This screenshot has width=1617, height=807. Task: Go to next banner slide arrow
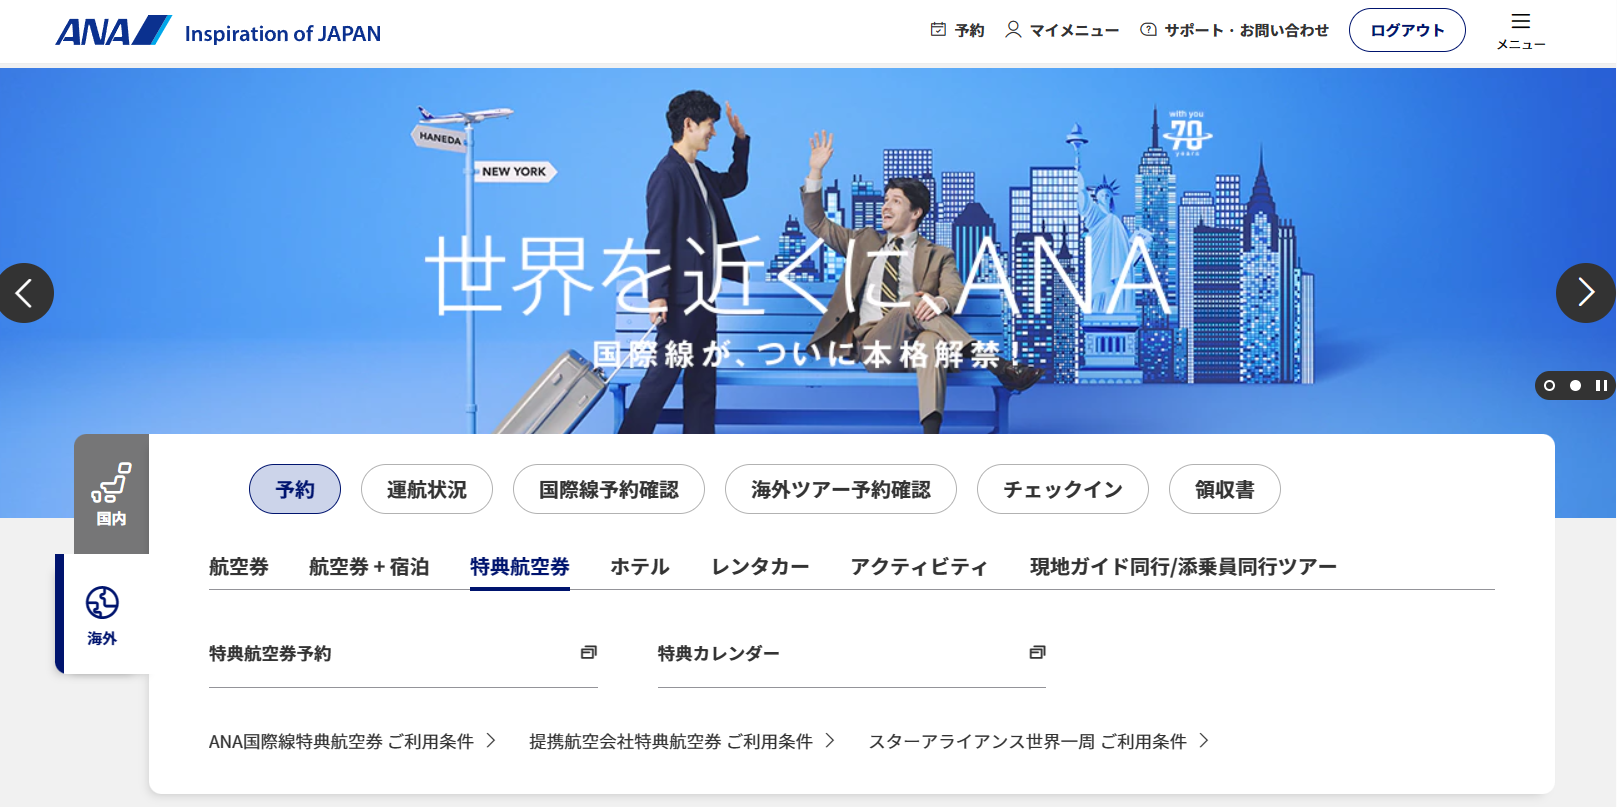(1585, 293)
